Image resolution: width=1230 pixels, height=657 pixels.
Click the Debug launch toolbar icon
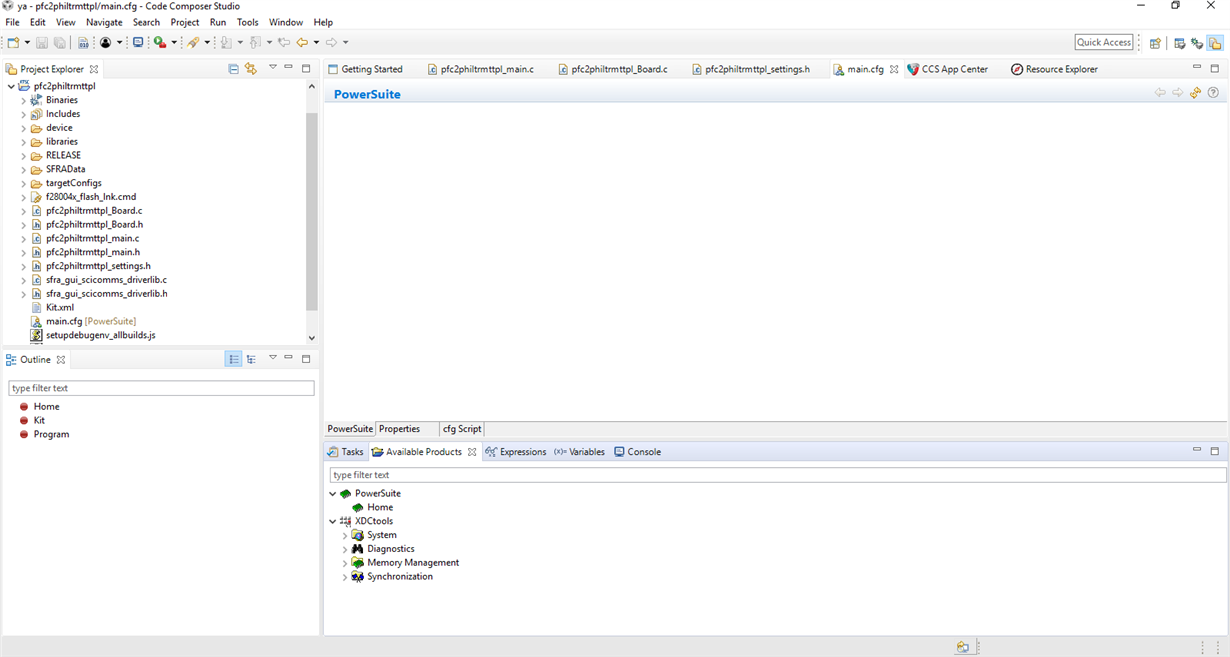(x=159, y=42)
